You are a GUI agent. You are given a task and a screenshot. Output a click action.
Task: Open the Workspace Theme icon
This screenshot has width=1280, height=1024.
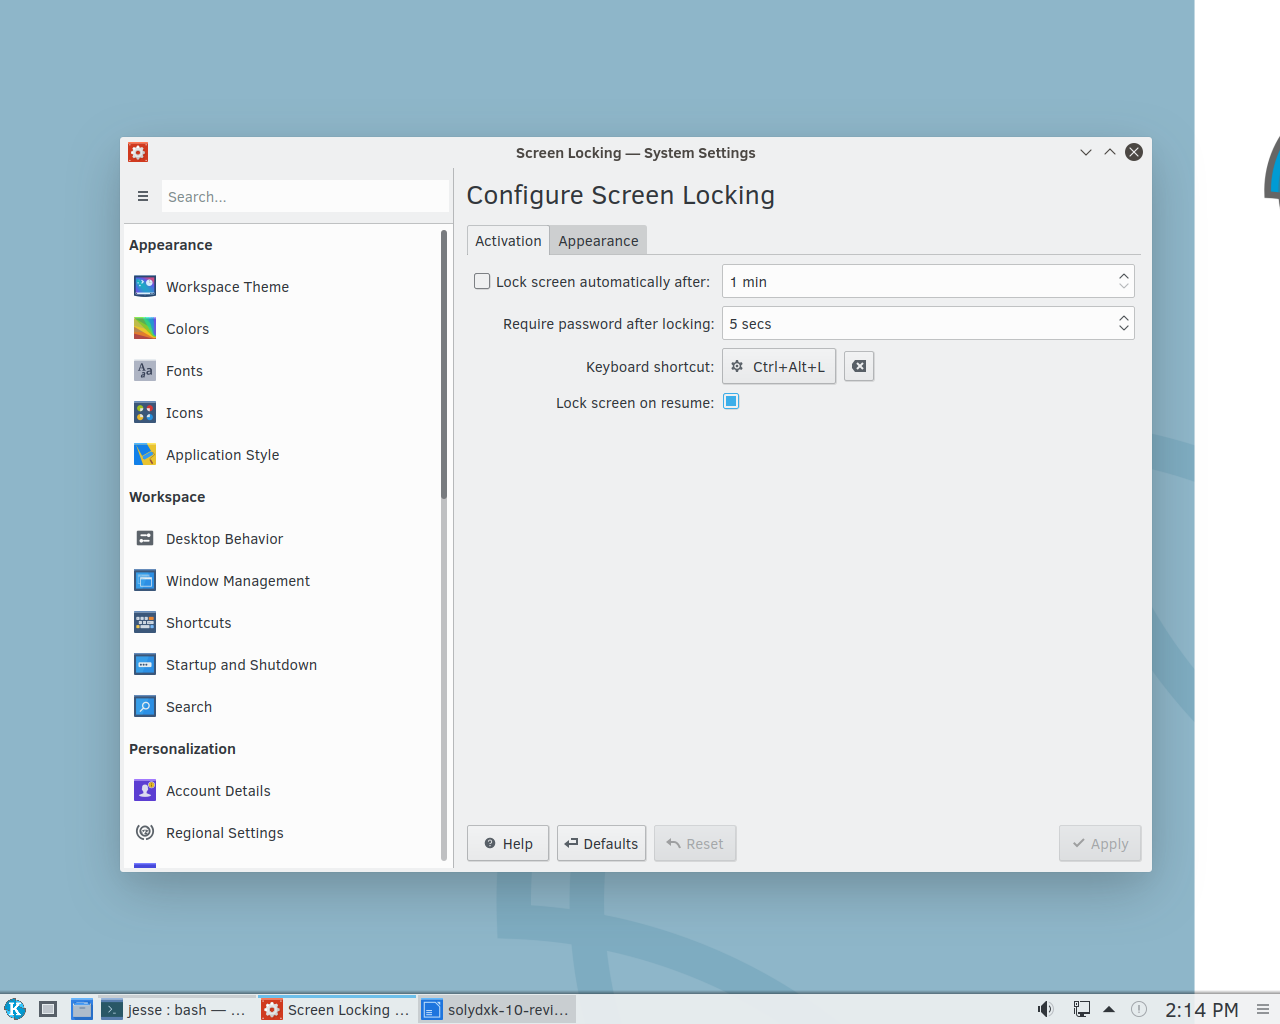tap(145, 287)
